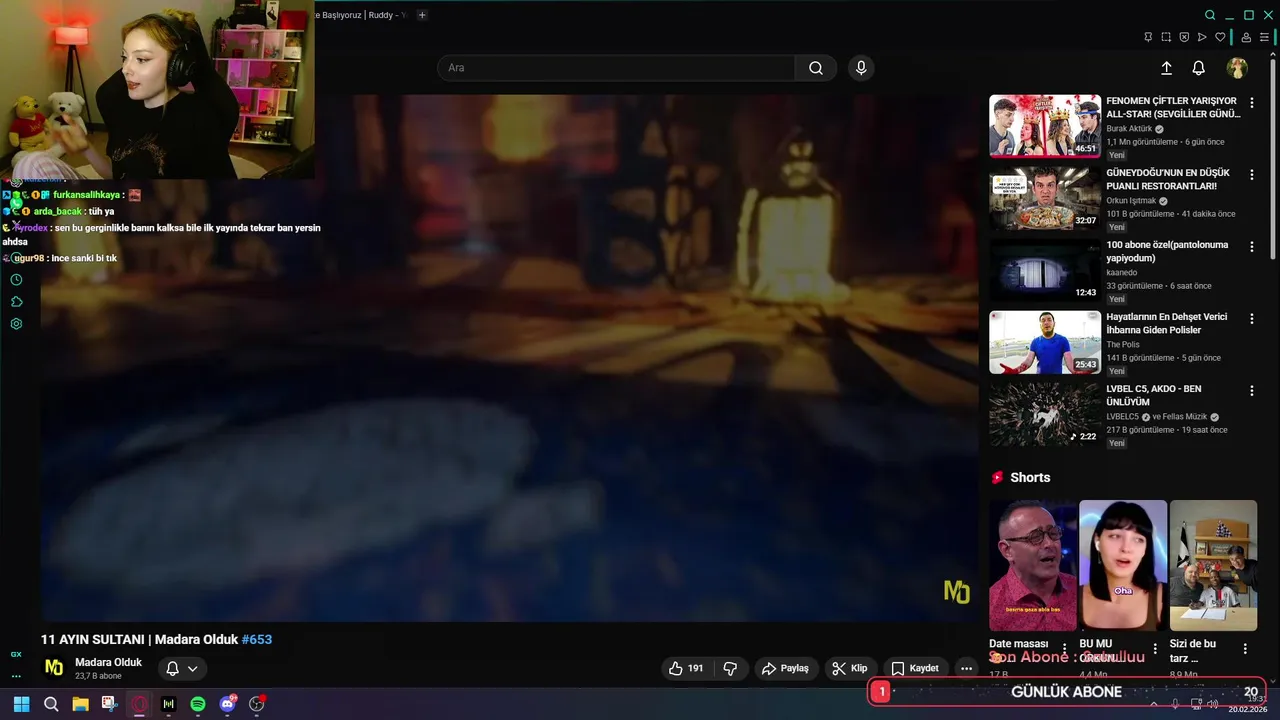Open the ad blocker shield icon

1184,37
